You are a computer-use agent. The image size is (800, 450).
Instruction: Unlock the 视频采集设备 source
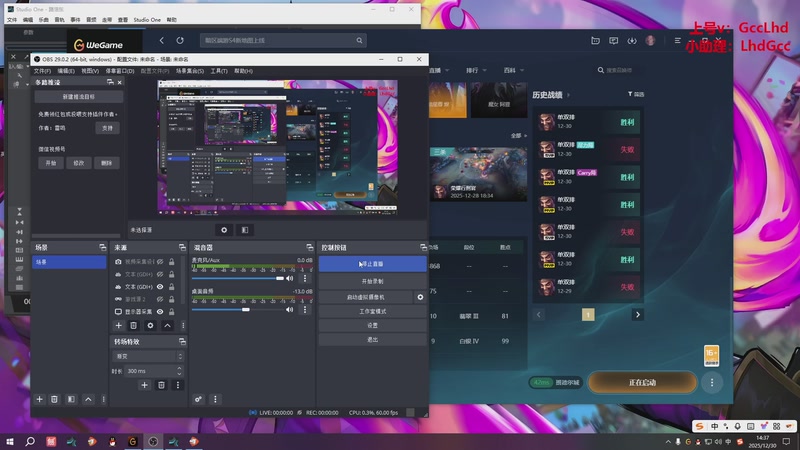pos(172,262)
